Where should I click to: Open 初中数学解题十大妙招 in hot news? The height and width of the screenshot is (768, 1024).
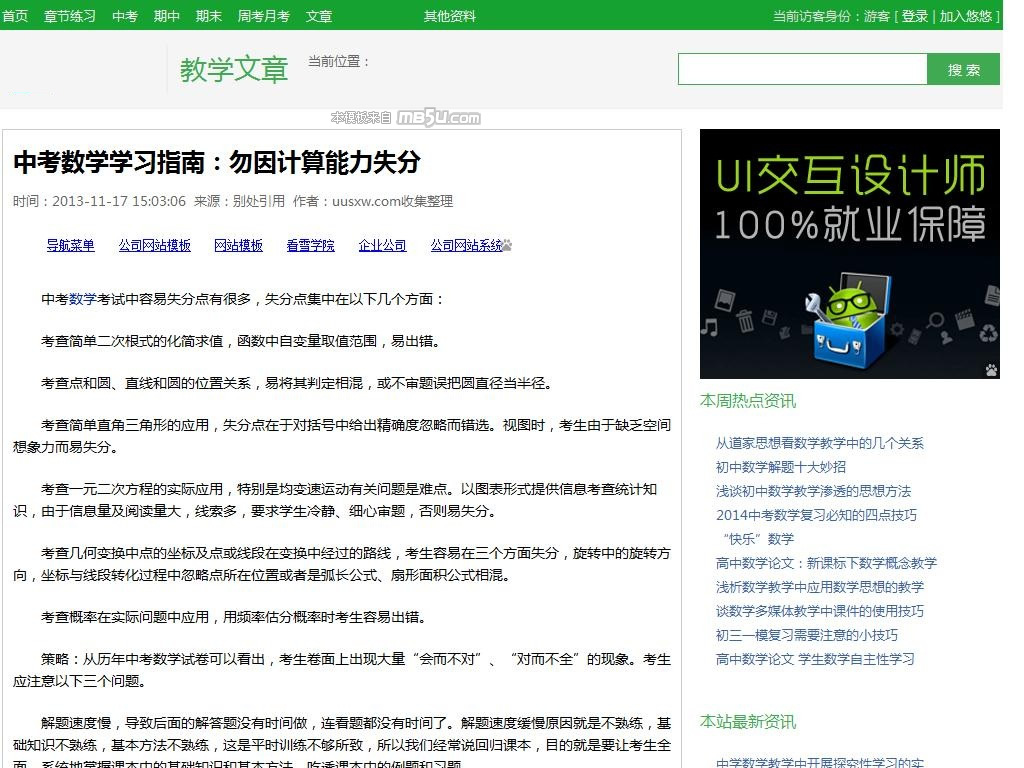point(780,467)
